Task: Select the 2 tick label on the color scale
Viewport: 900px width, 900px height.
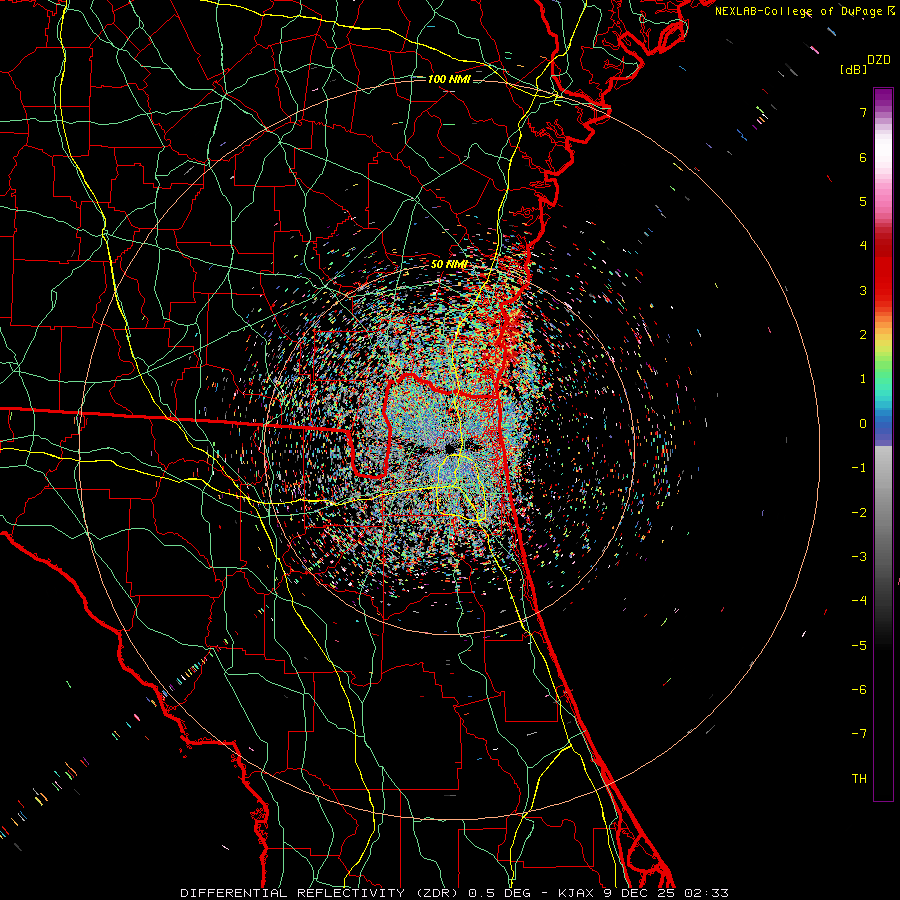Action: [x=863, y=335]
